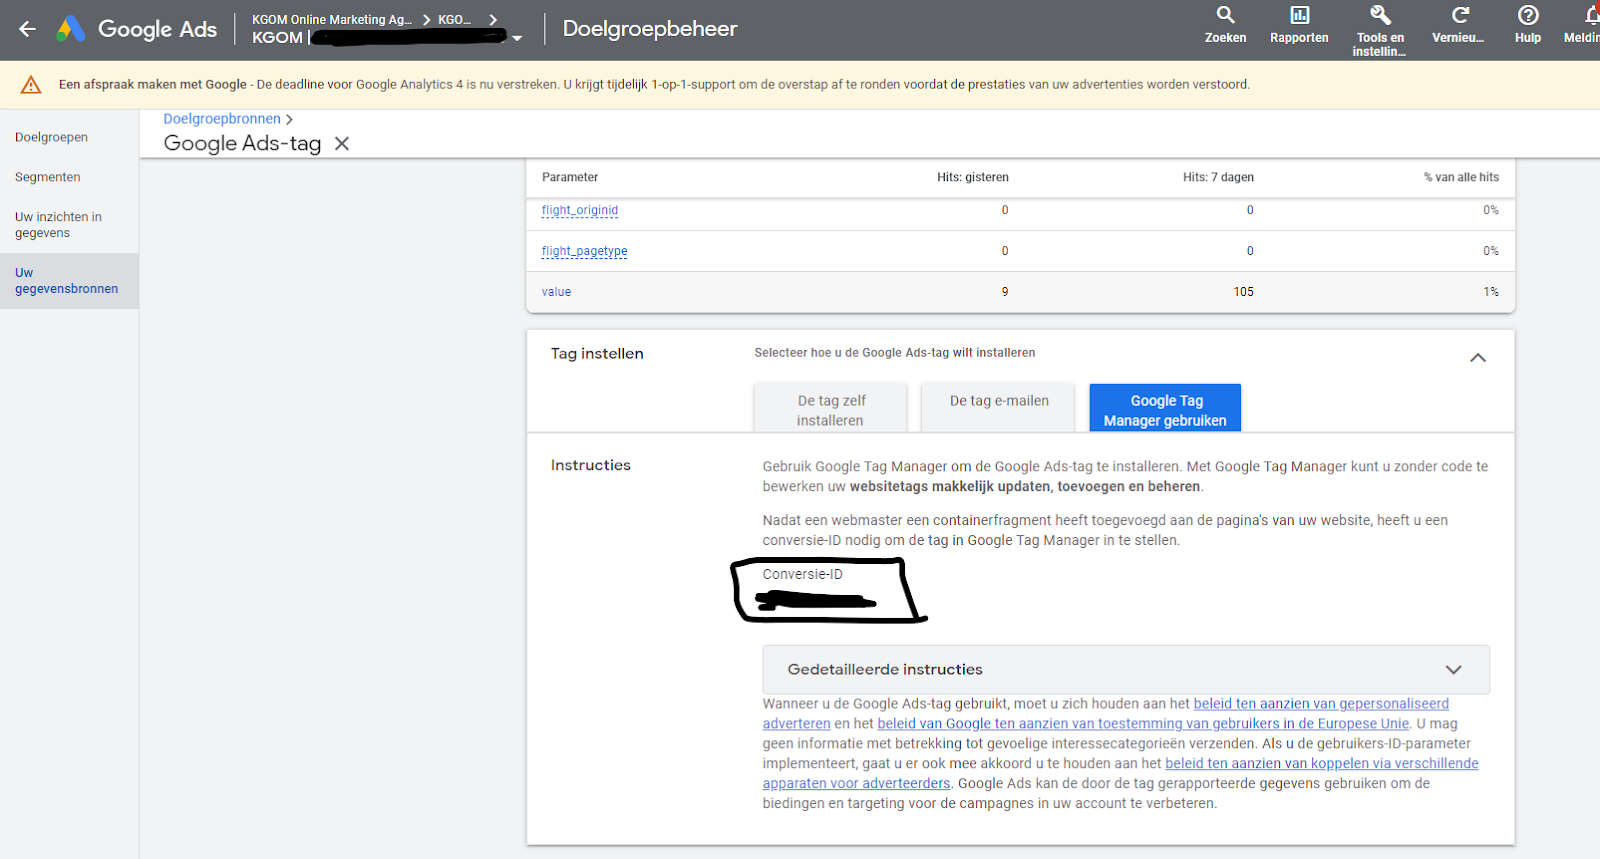The image size is (1600, 859).
Task: Go to the Doelgroepbronnen breadcrumb
Action: coord(222,119)
